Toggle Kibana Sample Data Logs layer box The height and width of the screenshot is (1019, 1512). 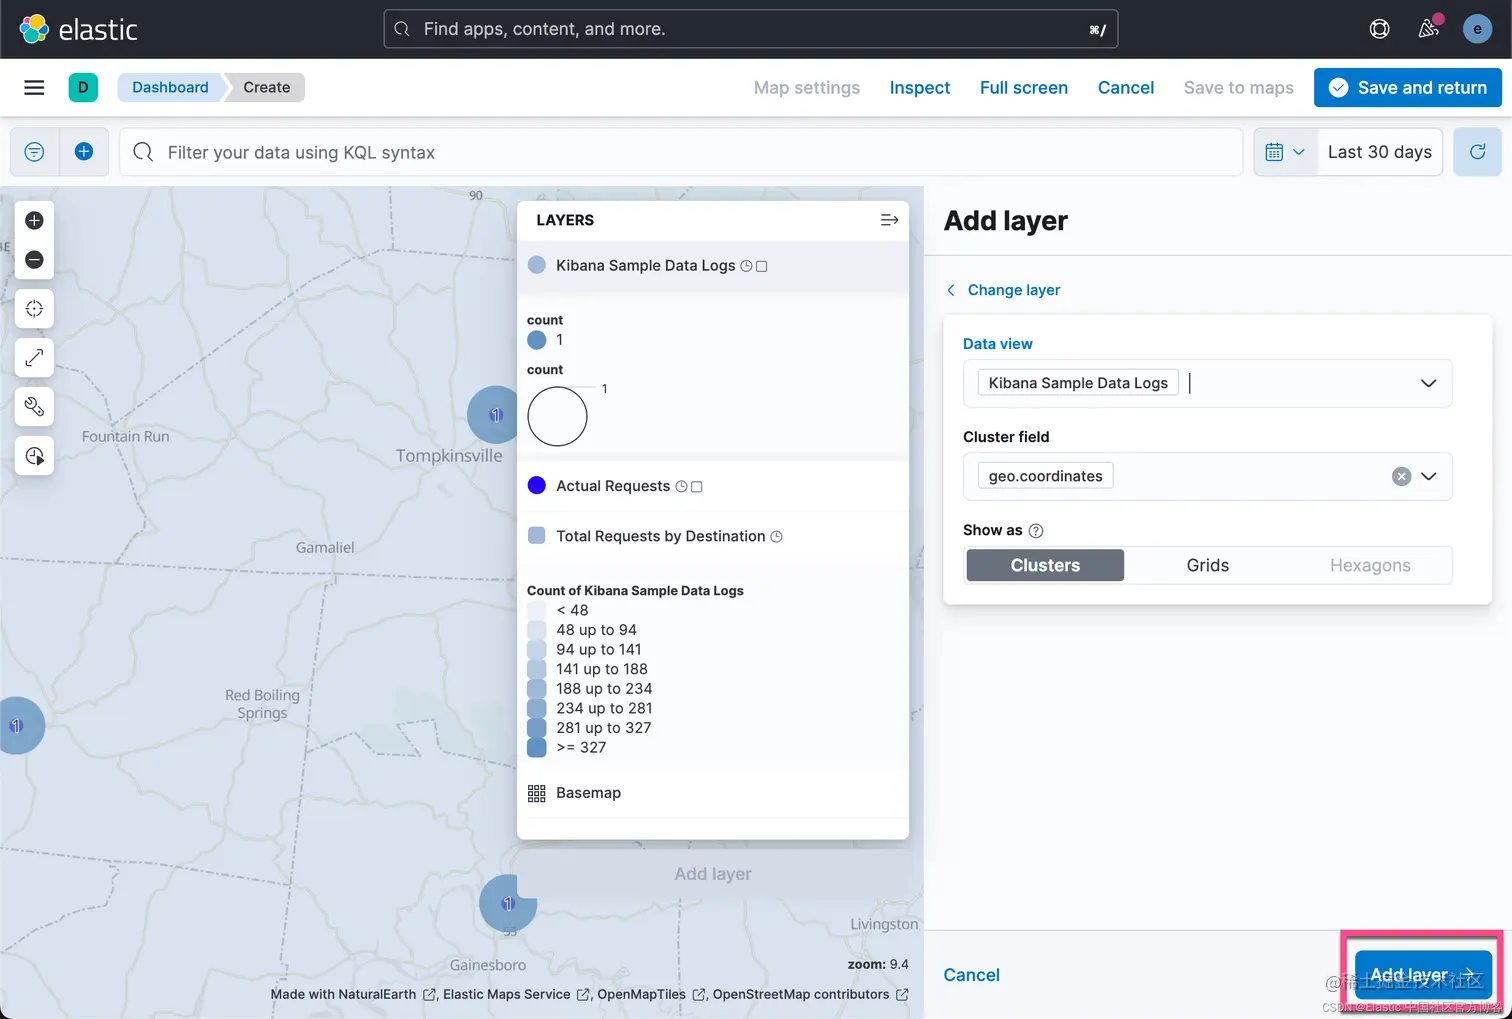coord(762,266)
